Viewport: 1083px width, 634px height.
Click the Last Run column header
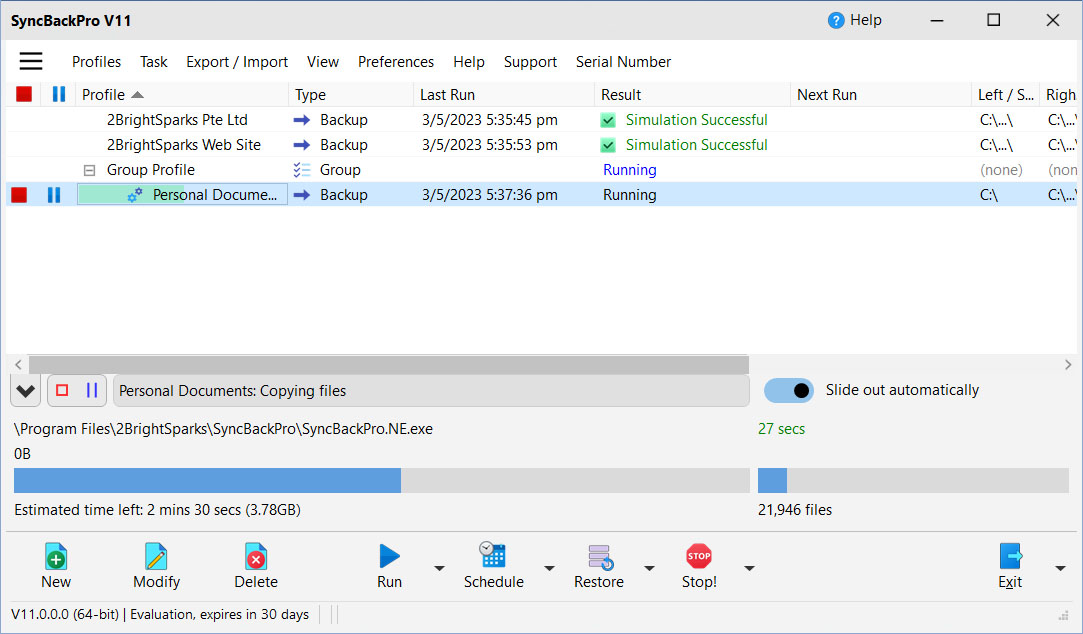pos(504,95)
